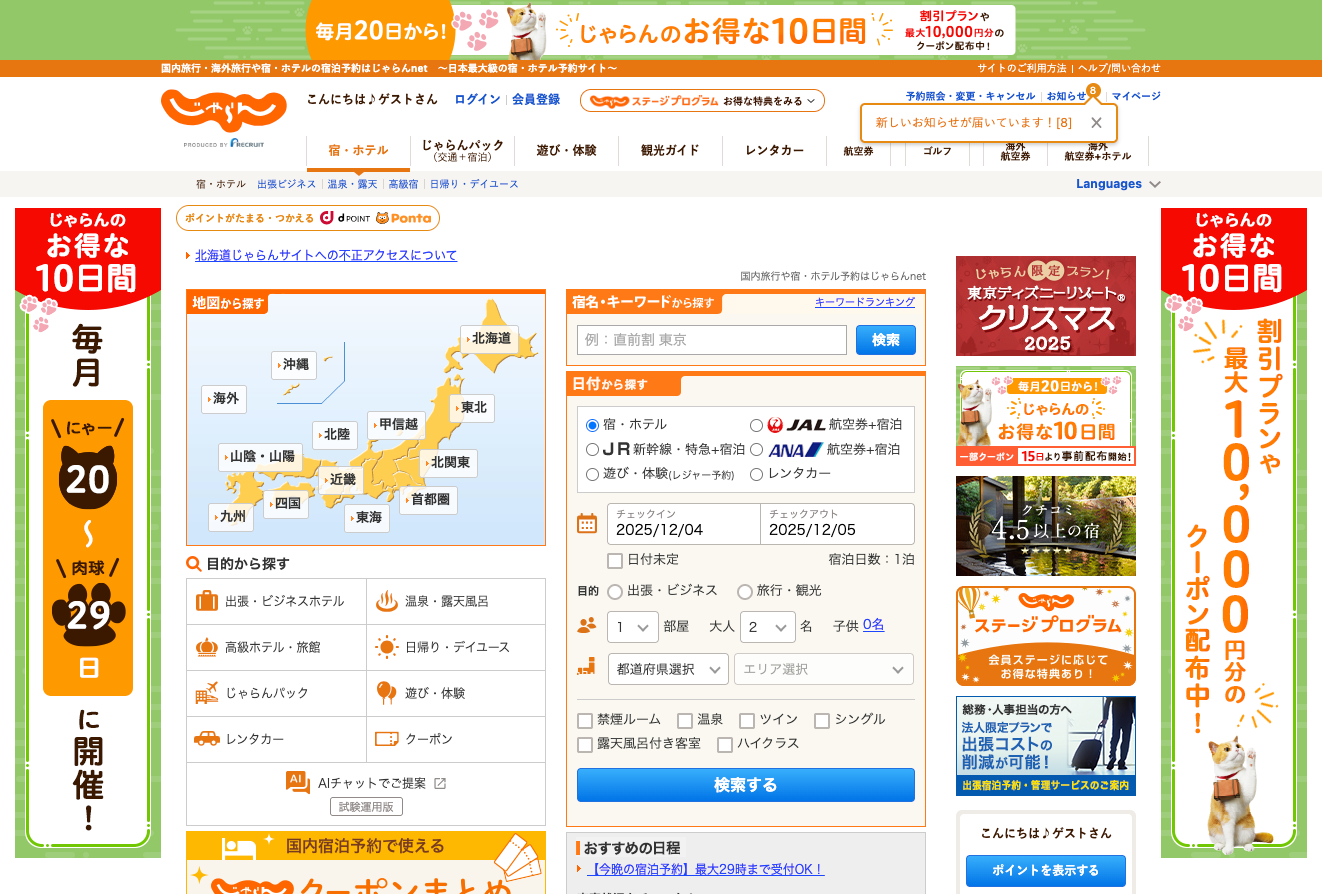Select the JAL 航空券+宿泊 radio button
1322x894 pixels.
coord(757,423)
